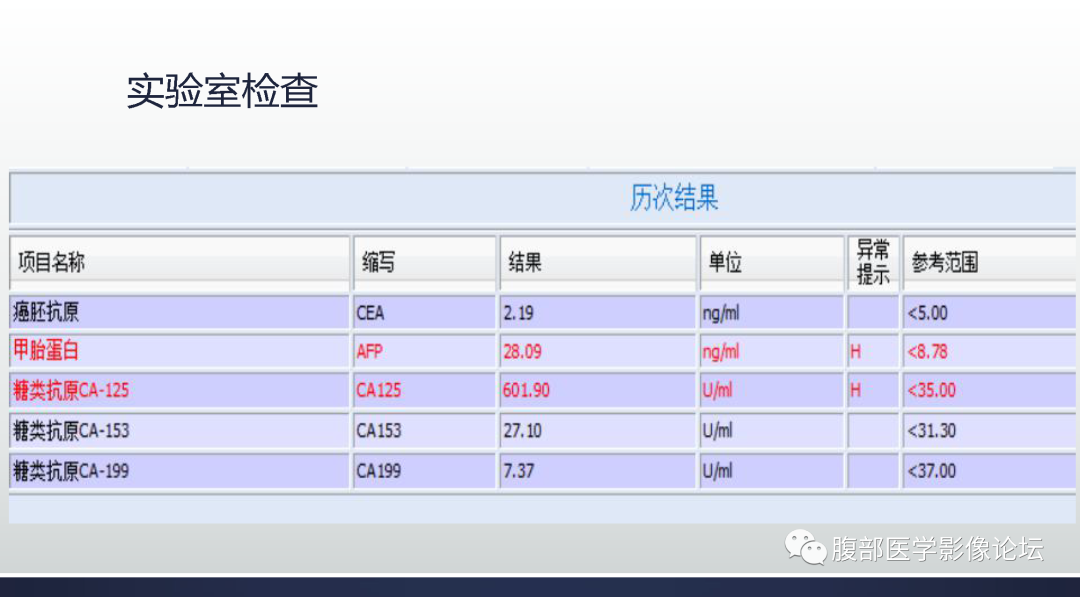
Task: Click the 实验室检查 slide title
Action: coord(222,91)
